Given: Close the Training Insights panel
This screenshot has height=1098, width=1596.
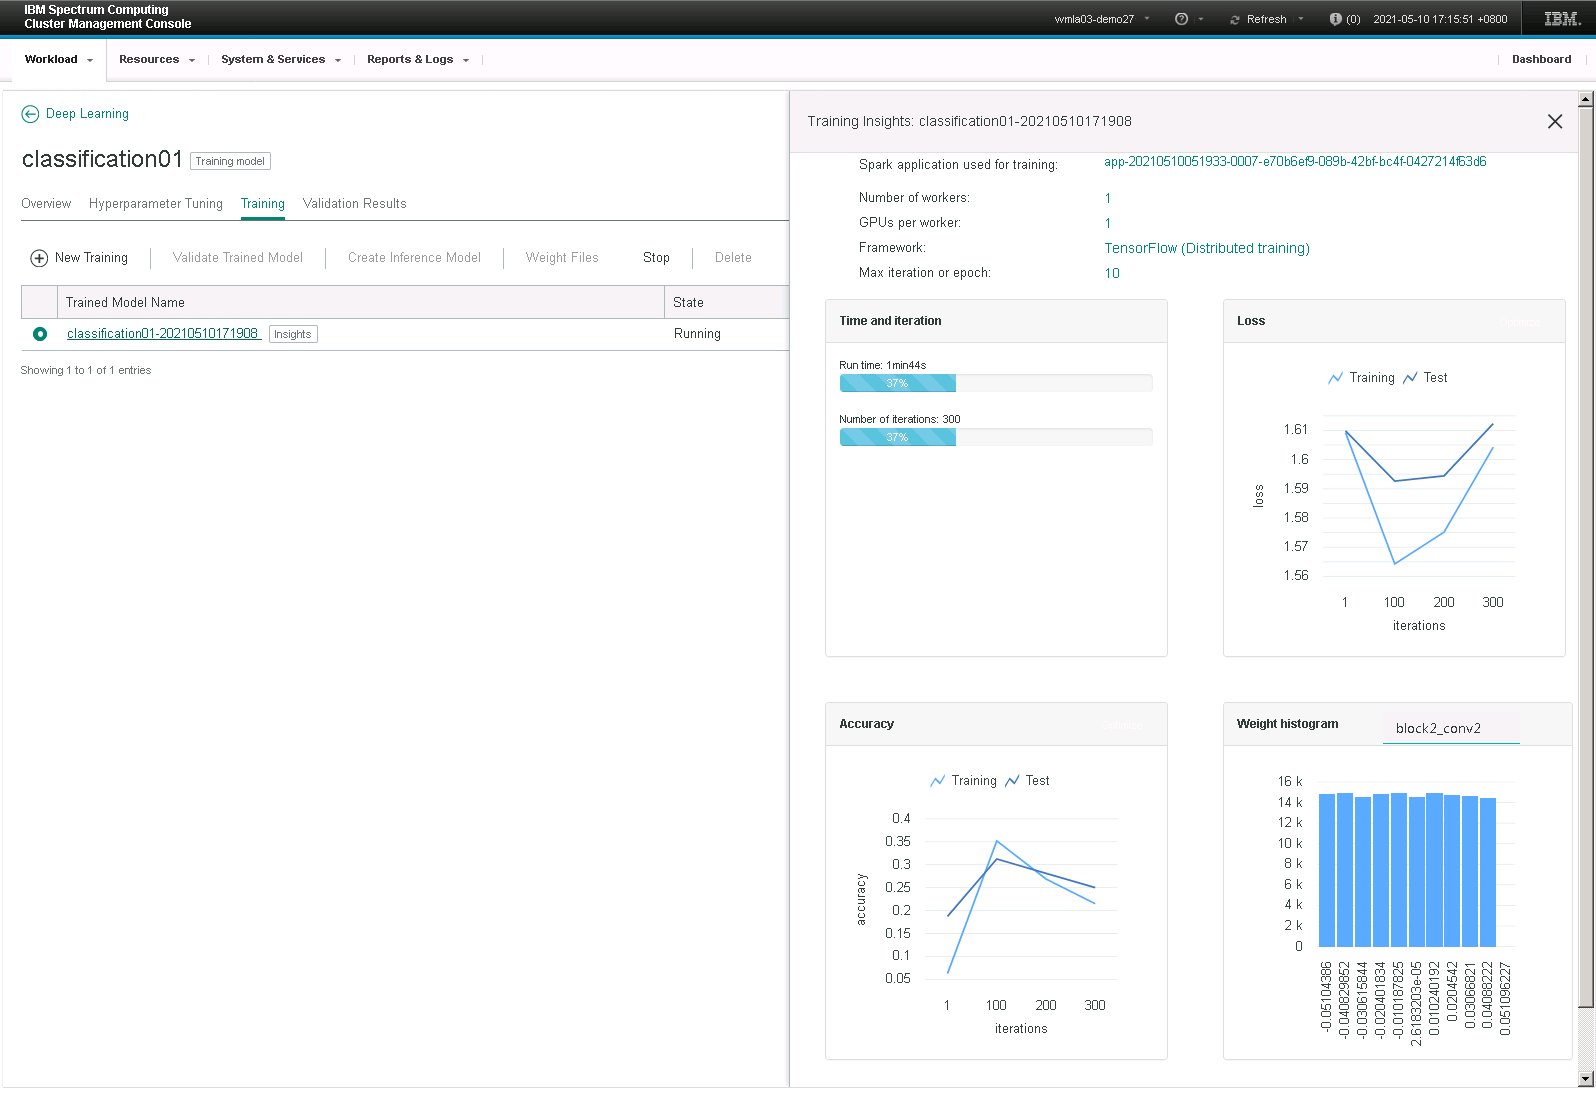Looking at the screenshot, I should point(1554,121).
